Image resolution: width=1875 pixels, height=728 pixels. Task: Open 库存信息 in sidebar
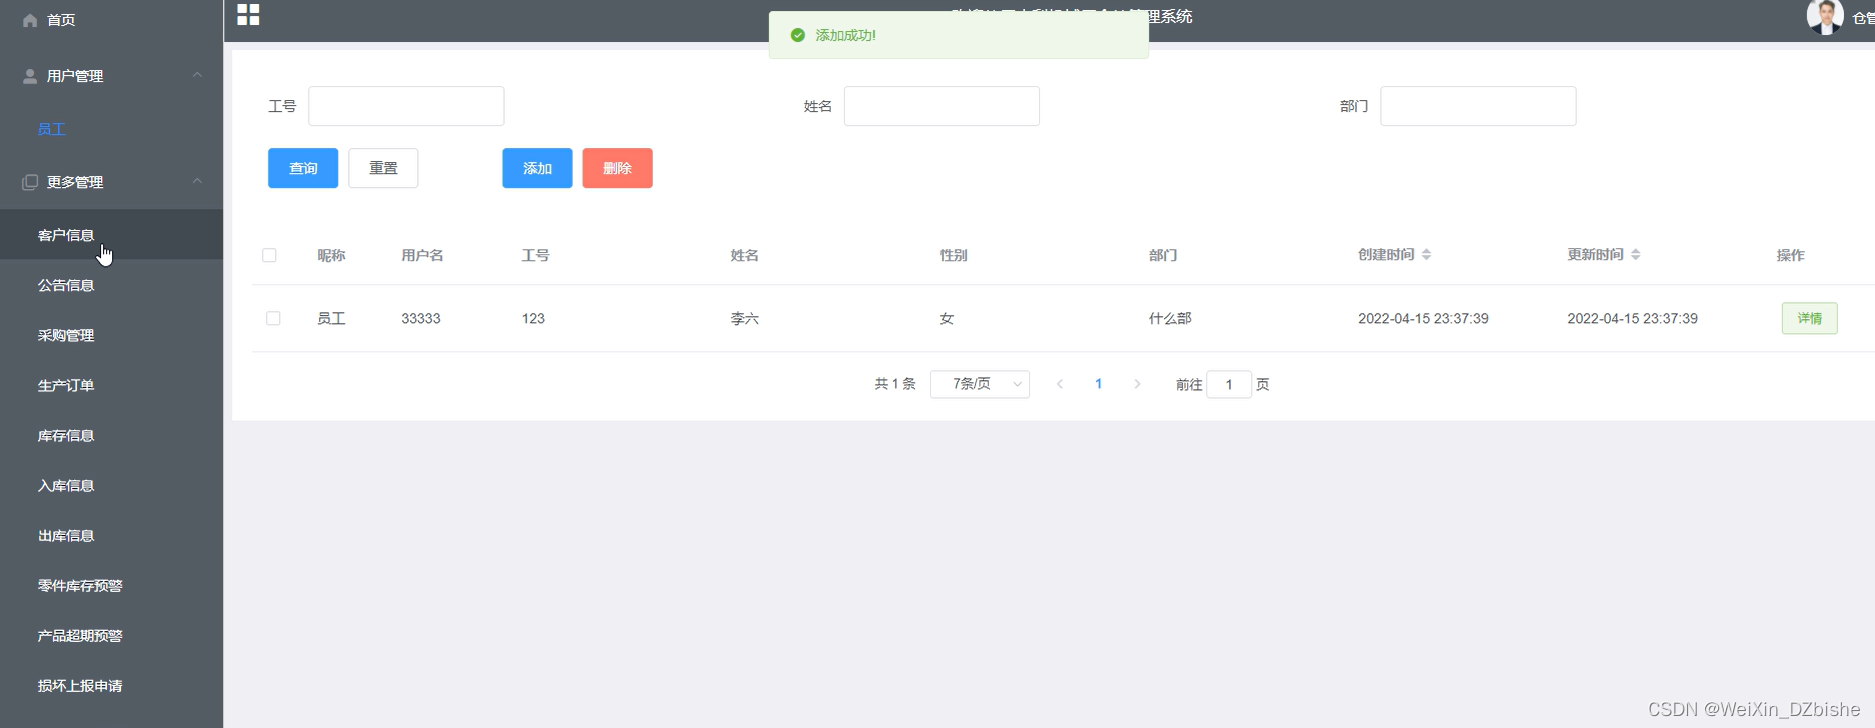pos(66,435)
